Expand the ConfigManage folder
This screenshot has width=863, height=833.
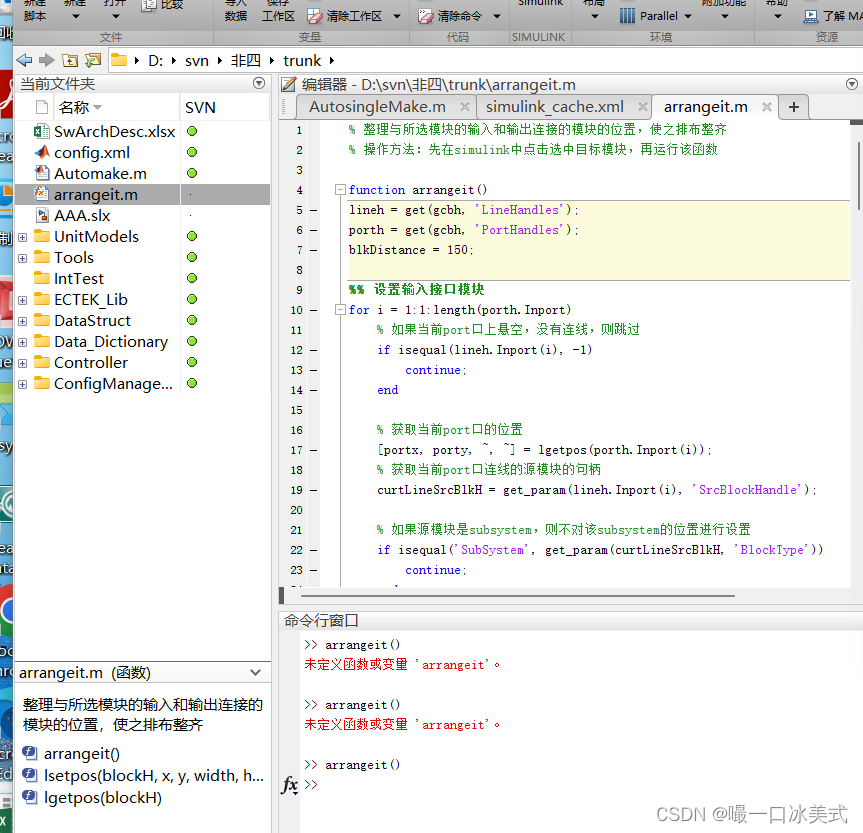(x=23, y=384)
